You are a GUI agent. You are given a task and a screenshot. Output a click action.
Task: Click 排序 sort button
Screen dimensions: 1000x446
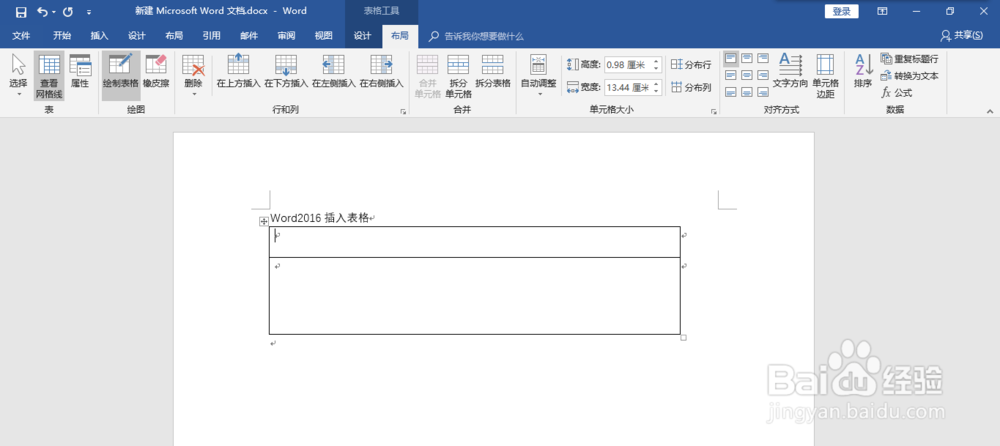(863, 71)
